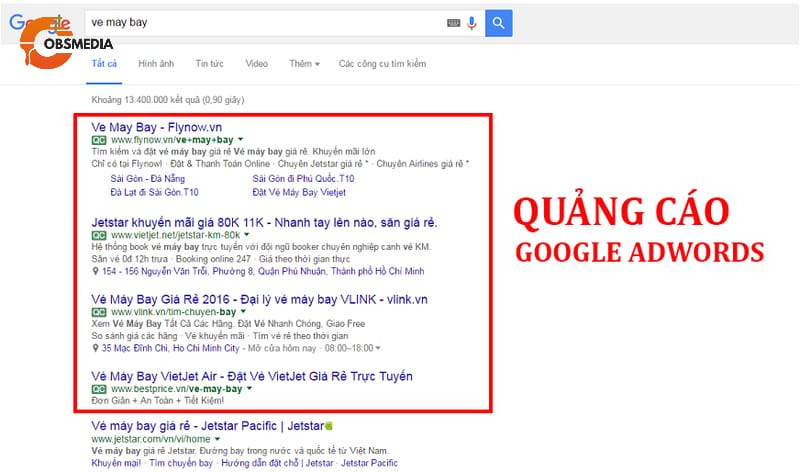
Task: Activate voice search microphone icon
Action: pos(471,22)
